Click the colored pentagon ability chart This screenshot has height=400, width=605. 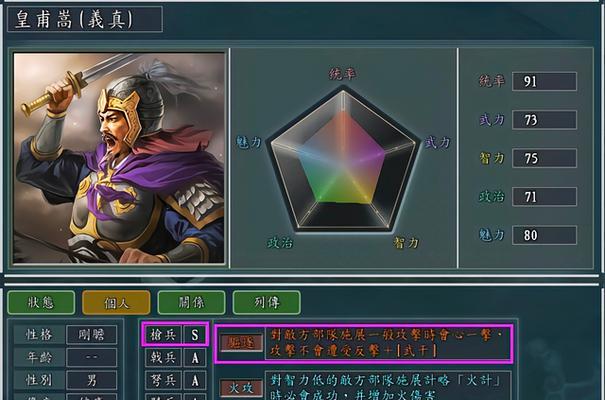coord(343,160)
